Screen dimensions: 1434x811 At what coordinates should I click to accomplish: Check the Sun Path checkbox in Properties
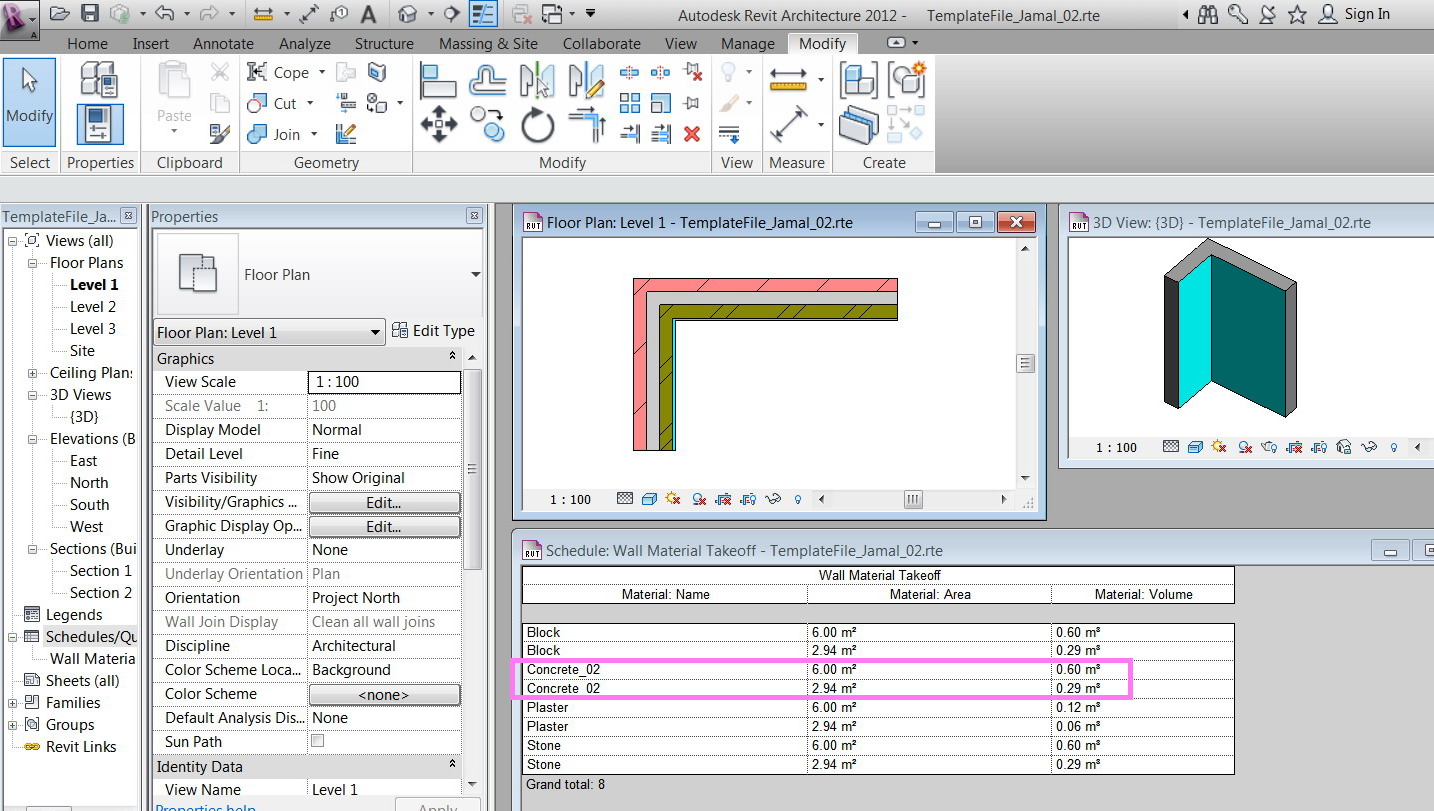(x=318, y=741)
